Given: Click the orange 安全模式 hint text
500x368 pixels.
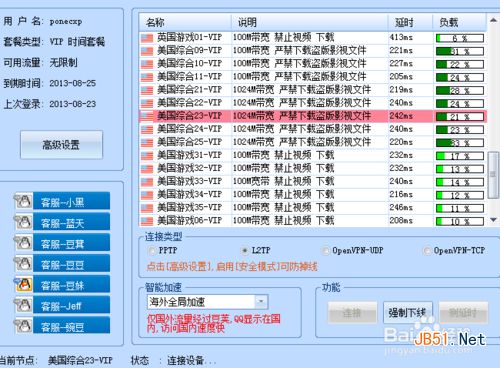Looking at the screenshot, I should coord(232,267).
